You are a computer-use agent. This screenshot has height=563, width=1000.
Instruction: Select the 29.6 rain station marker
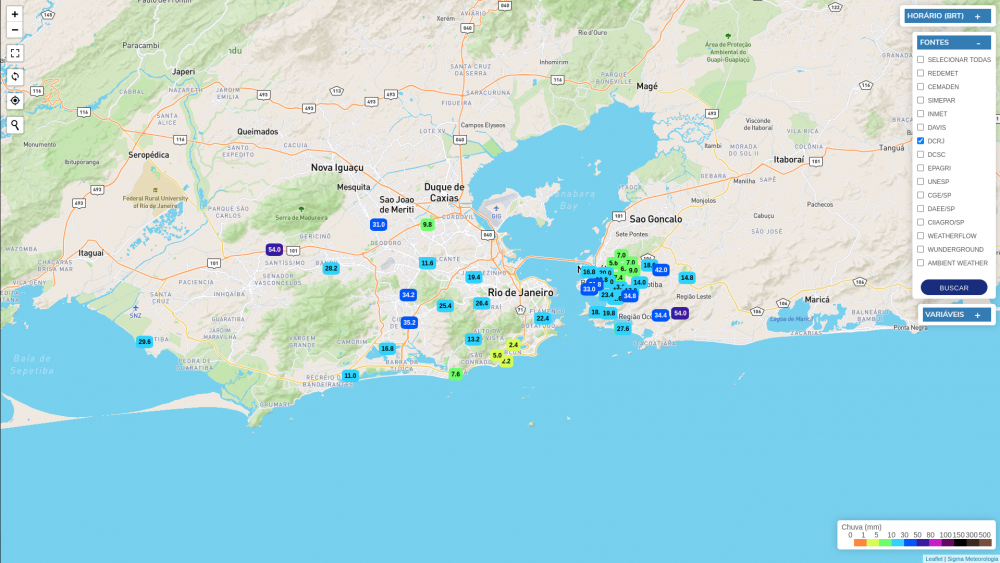tap(145, 342)
